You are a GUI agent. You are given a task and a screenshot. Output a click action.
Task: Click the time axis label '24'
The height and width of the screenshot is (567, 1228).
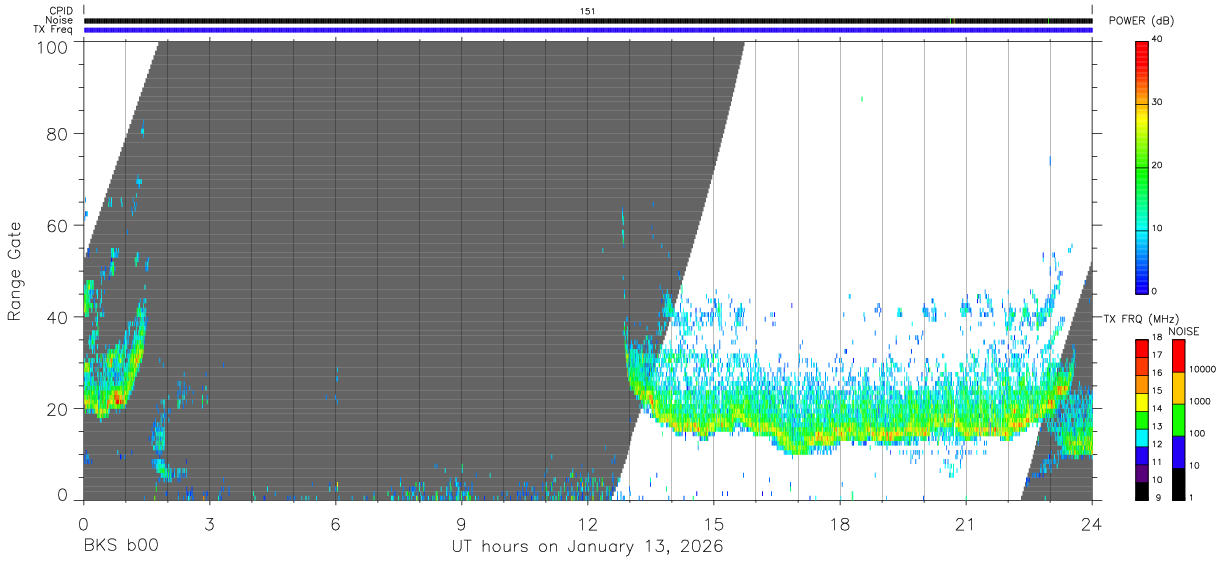coord(1091,524)
